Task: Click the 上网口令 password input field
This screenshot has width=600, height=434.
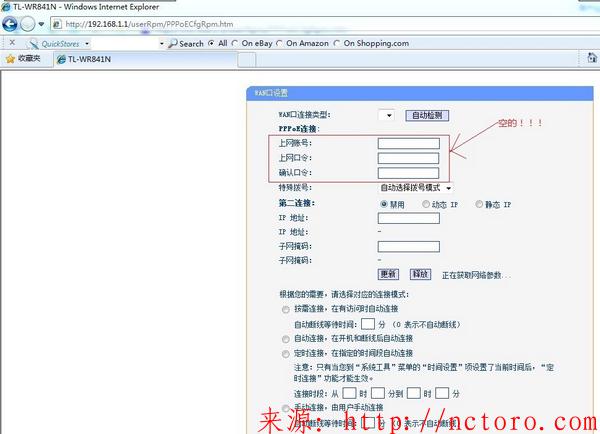Action: click(409, 158)
